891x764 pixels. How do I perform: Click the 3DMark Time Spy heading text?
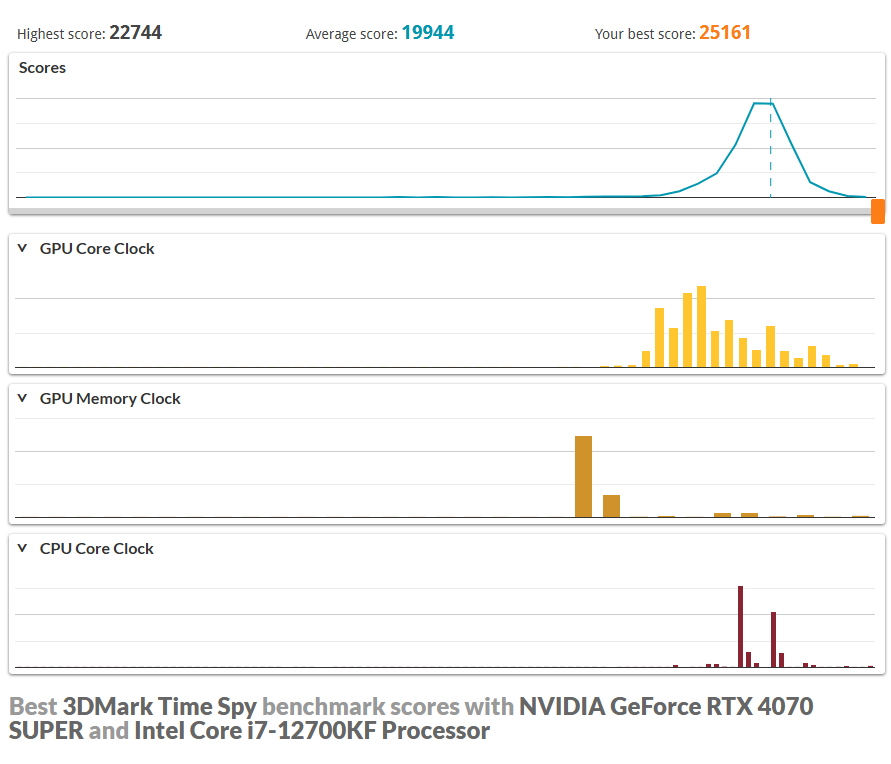pos(160,707)
